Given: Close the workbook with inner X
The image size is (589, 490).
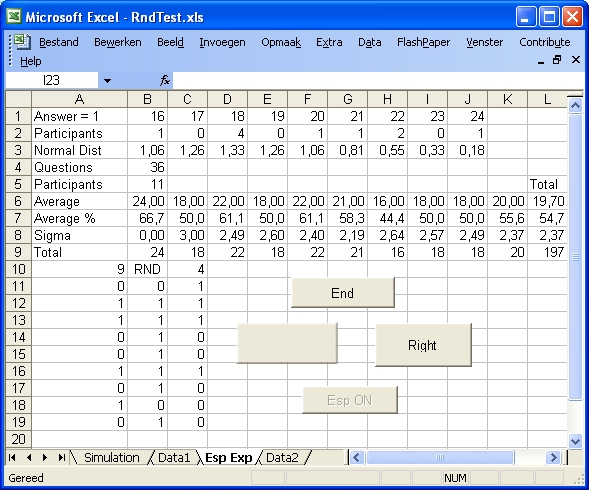Looking at the screenshot, I should click(x=575, y=60).
